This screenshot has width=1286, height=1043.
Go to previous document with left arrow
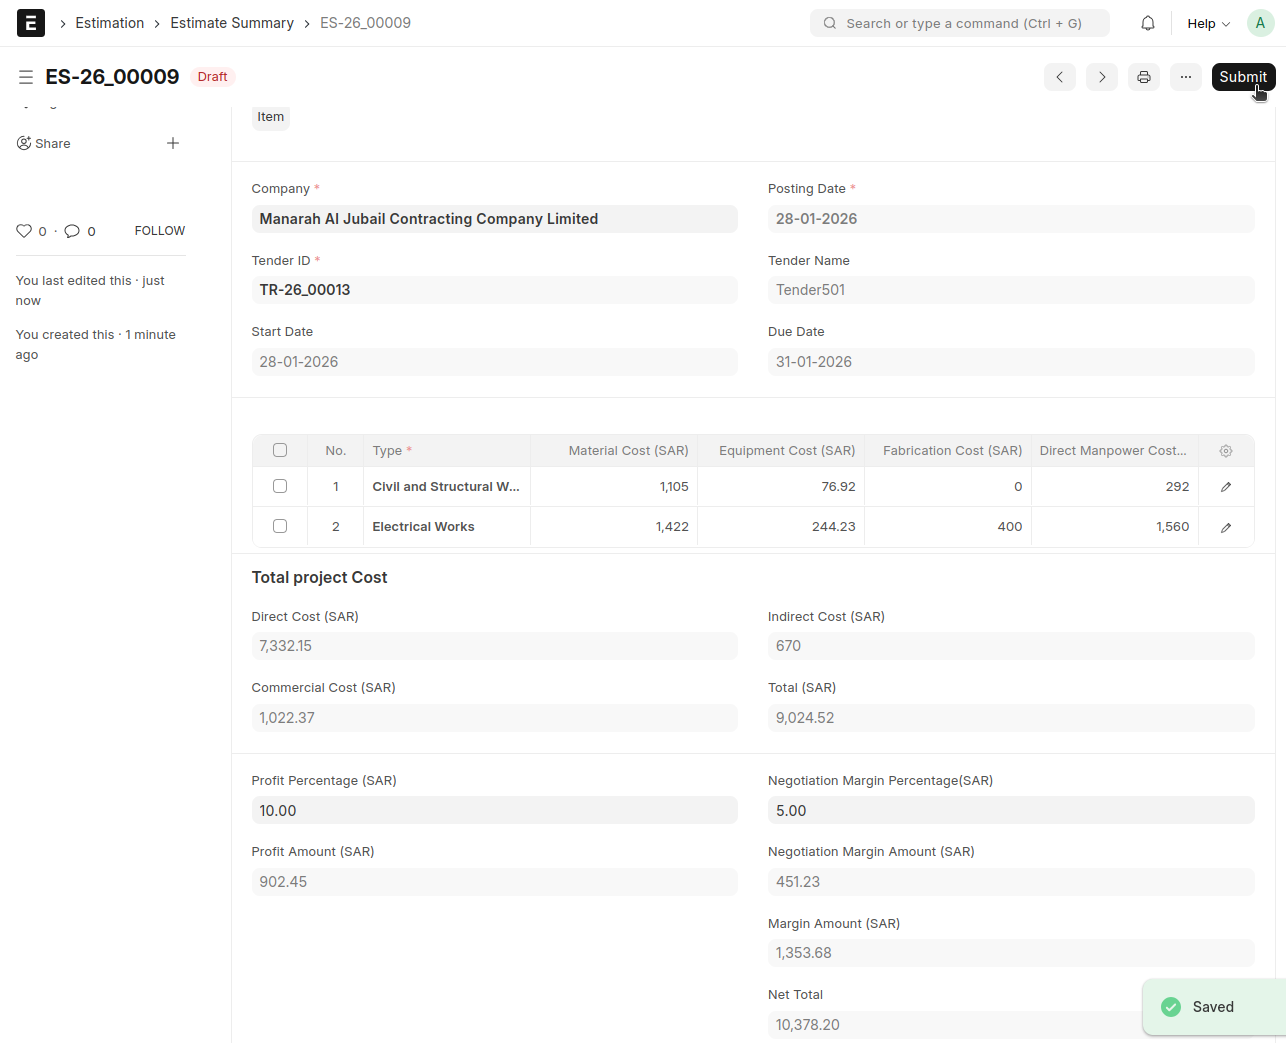(1060, 77)
